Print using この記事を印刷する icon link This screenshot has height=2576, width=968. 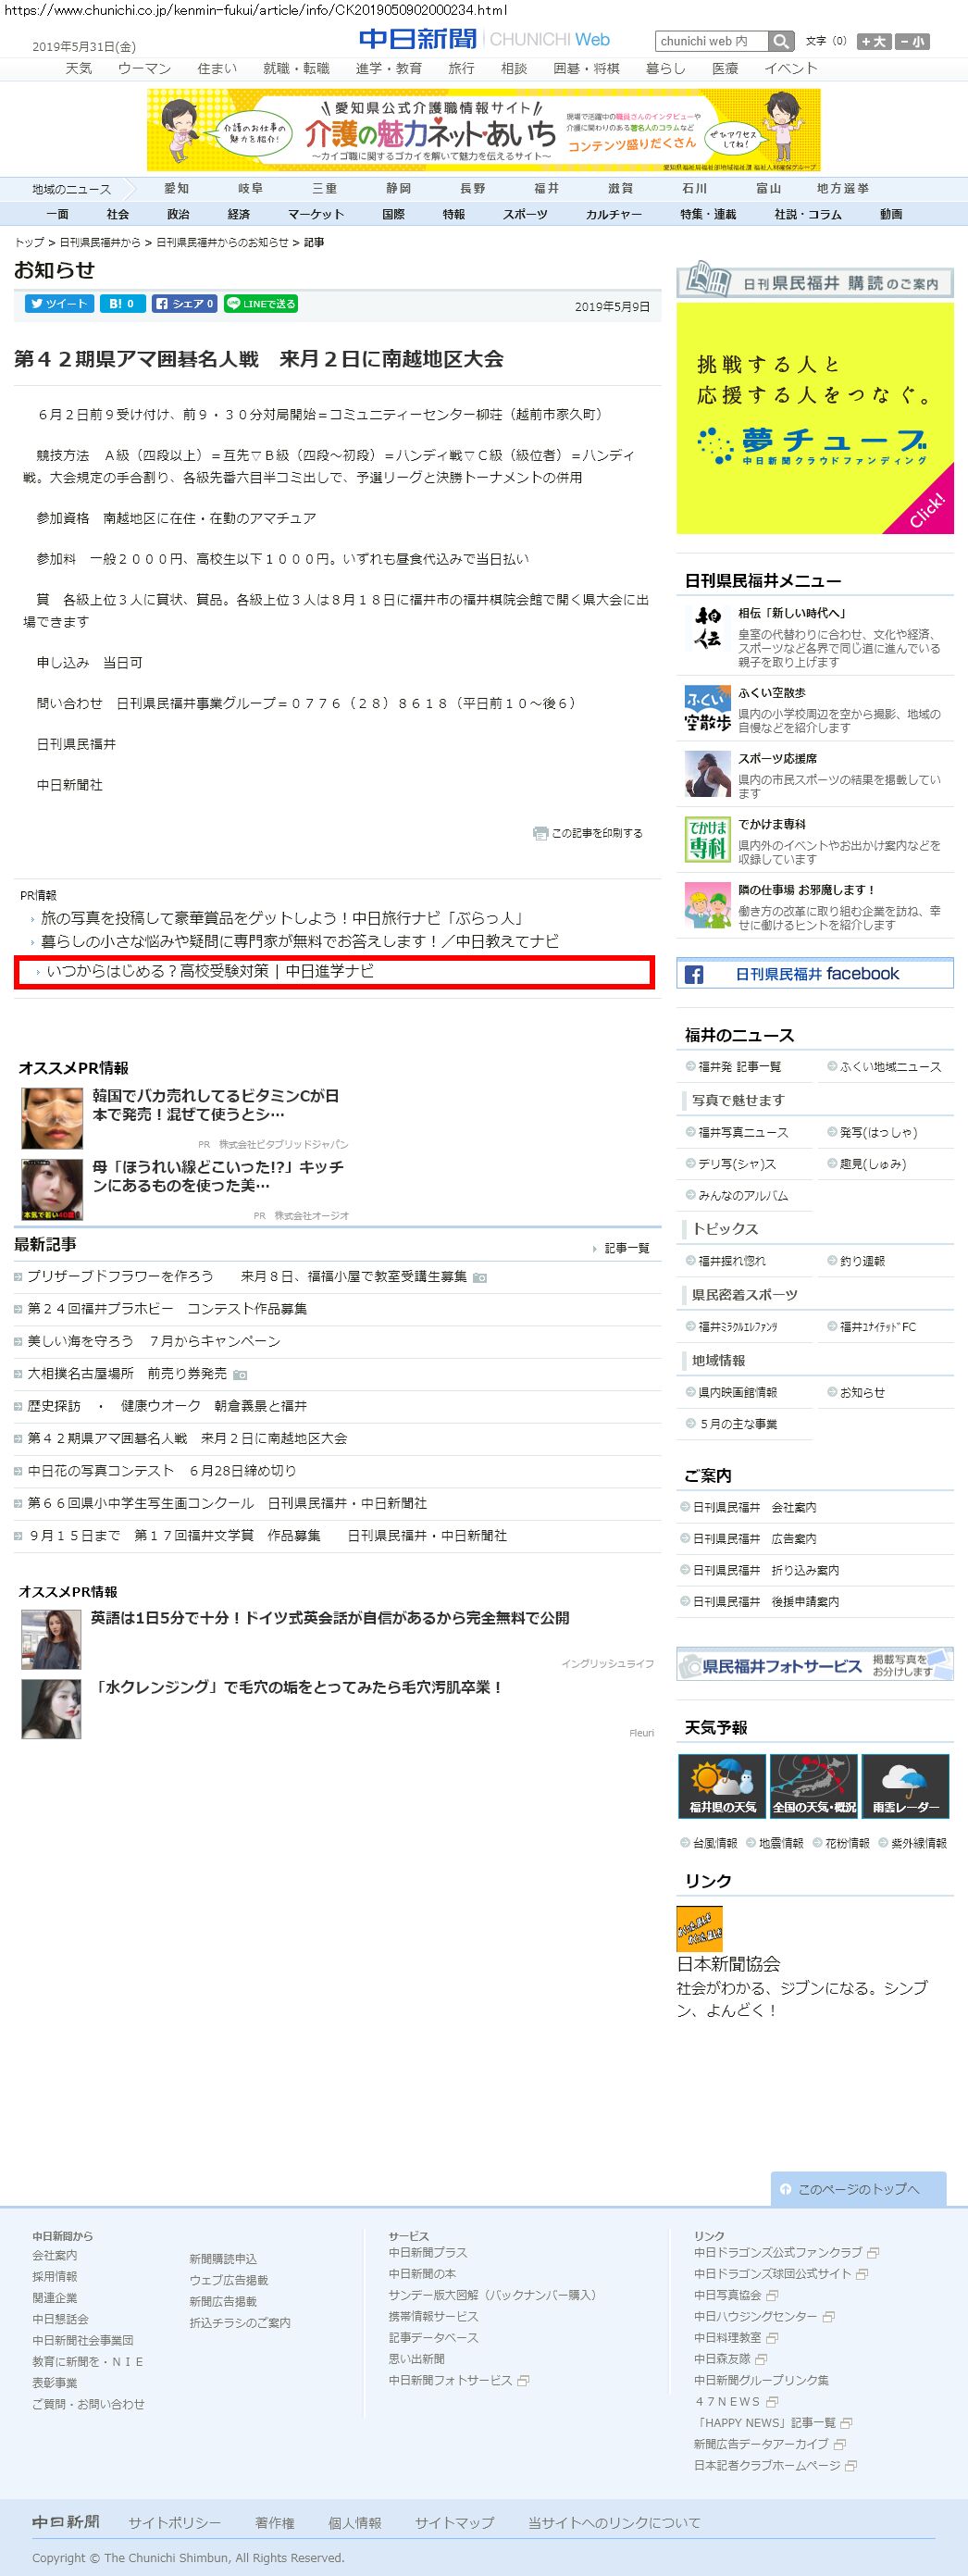coord(588,833)
